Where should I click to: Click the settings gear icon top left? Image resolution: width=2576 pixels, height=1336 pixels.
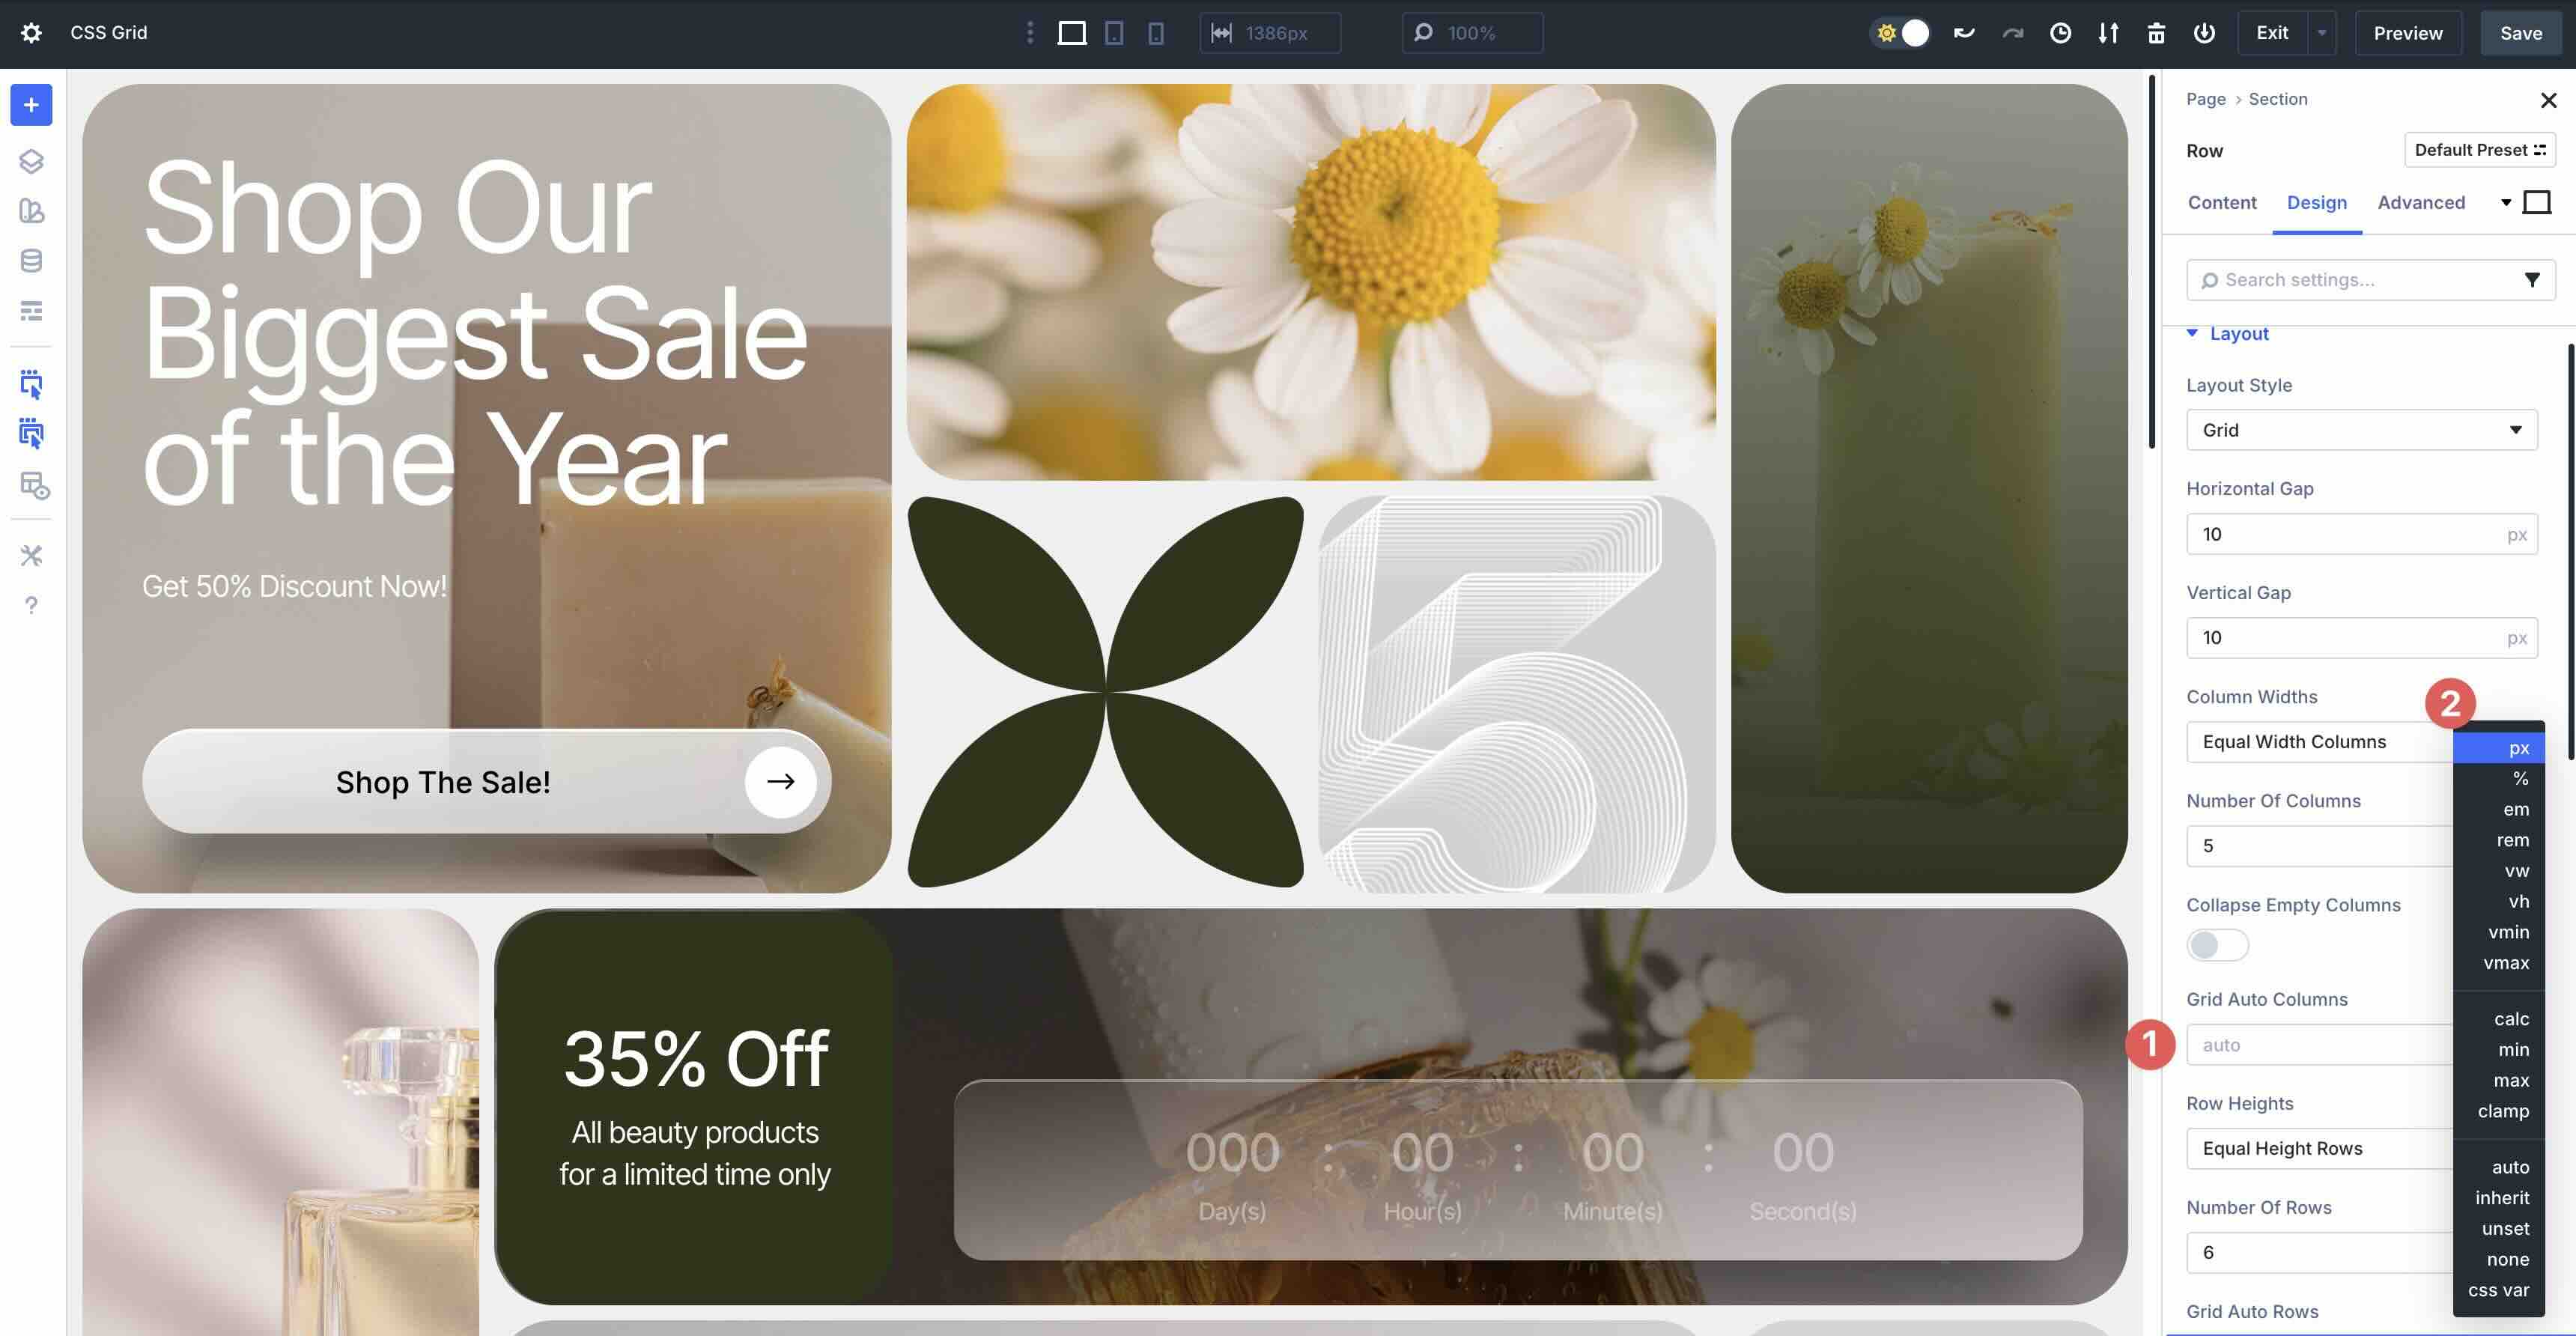(x=31, y=33)
